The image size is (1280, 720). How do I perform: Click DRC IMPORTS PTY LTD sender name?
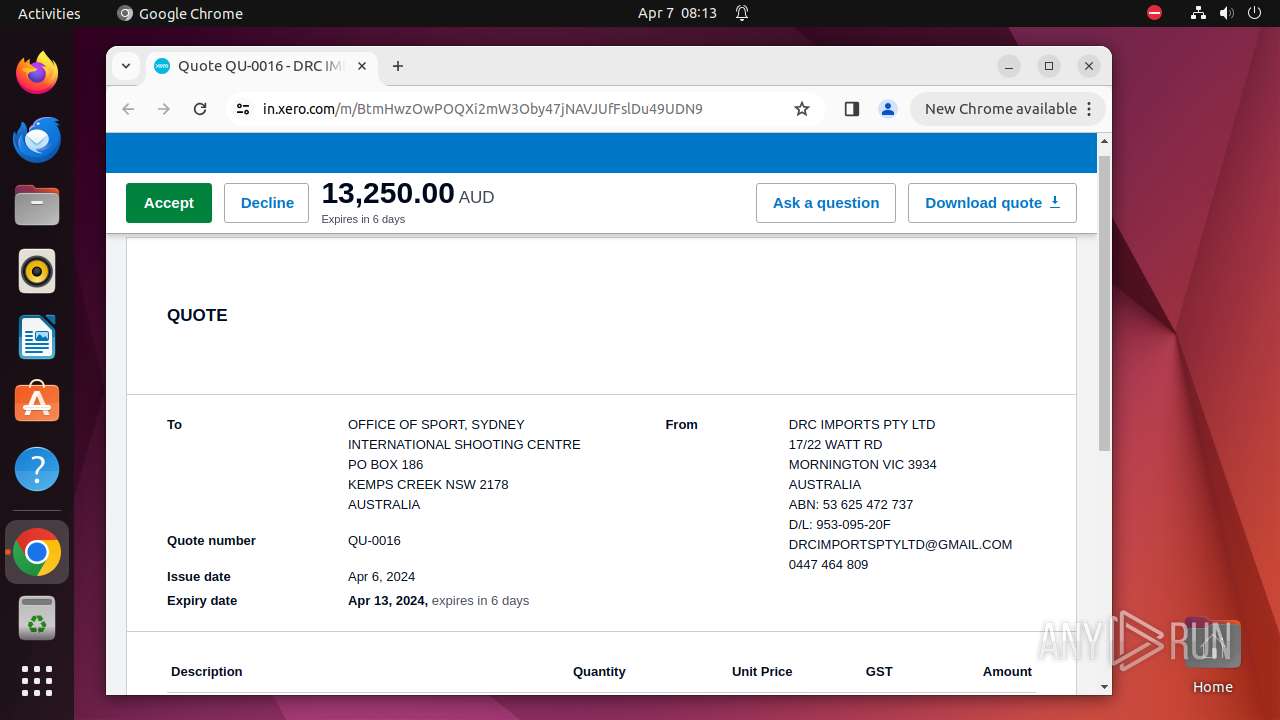(x=862, y=425)
